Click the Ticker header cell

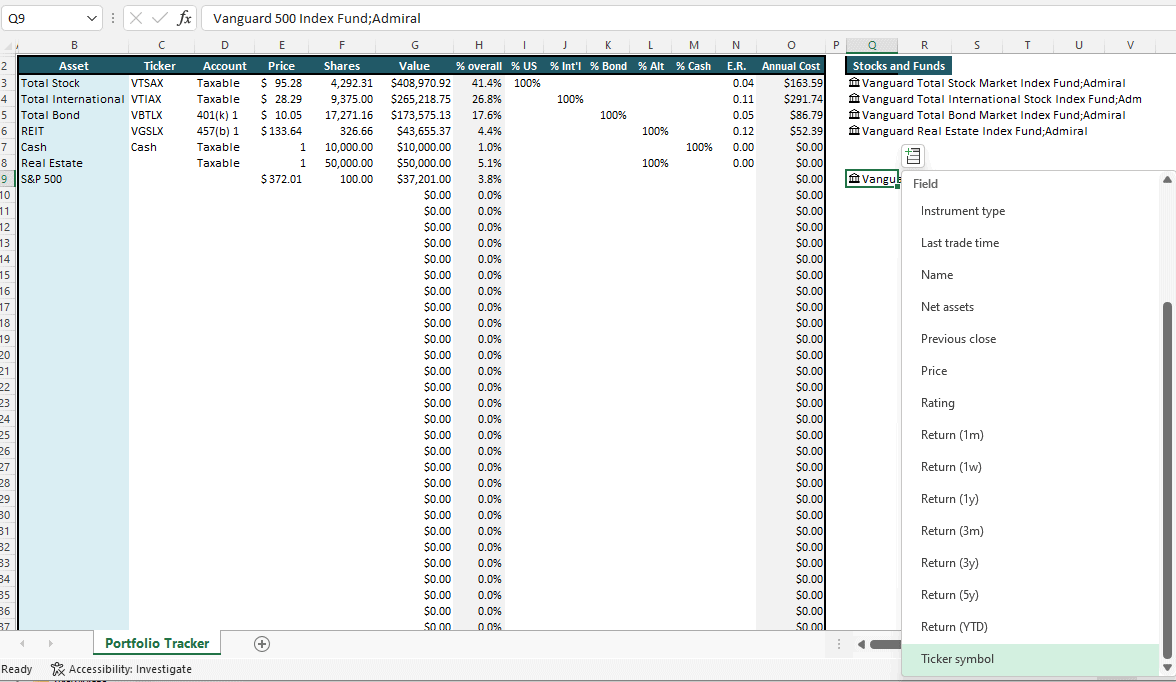pyautogui.click(x=160, y=66)
